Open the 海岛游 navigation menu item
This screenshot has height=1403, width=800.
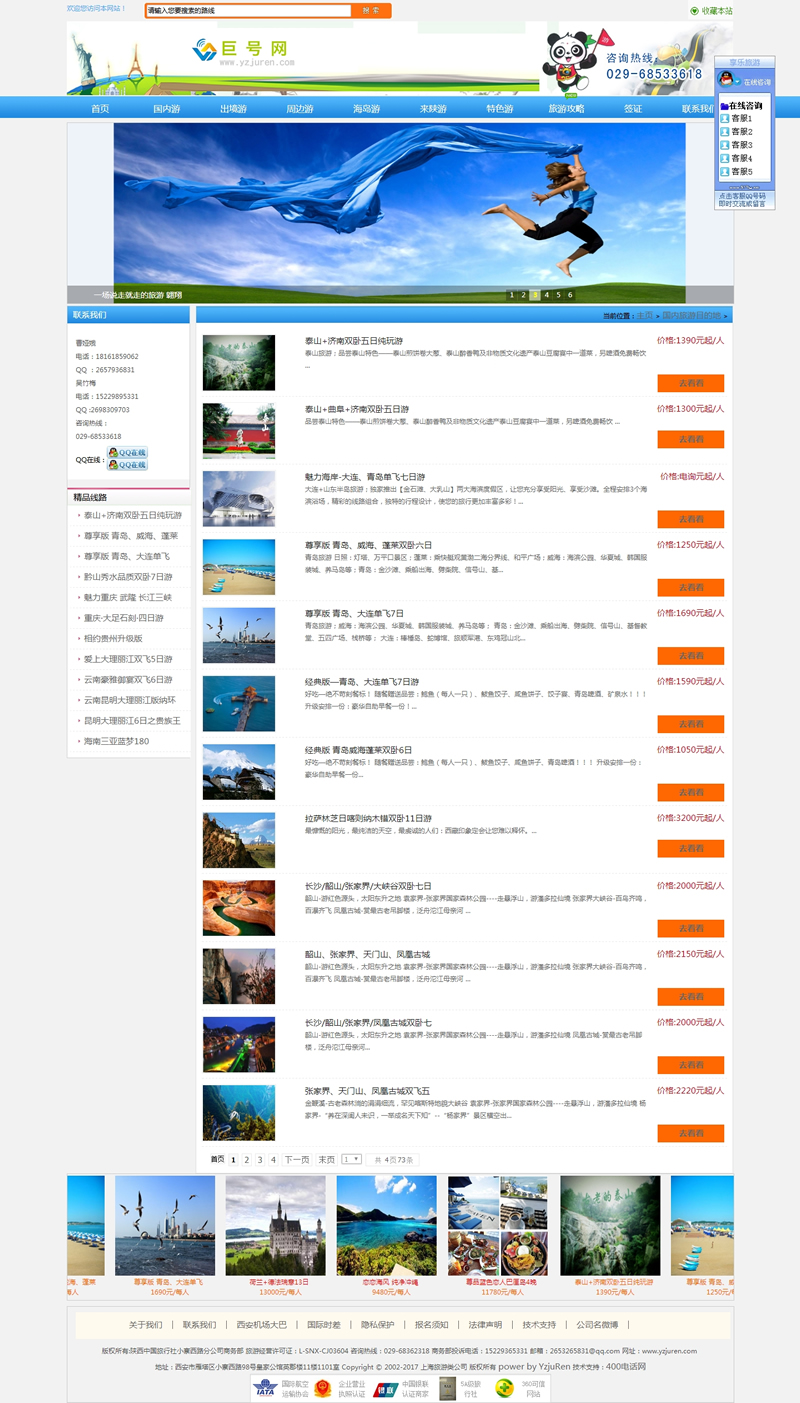point(366,109)
